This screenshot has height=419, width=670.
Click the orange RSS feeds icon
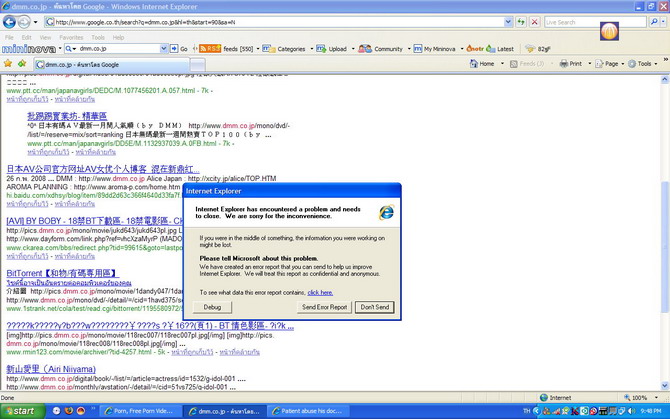(210, 49)
